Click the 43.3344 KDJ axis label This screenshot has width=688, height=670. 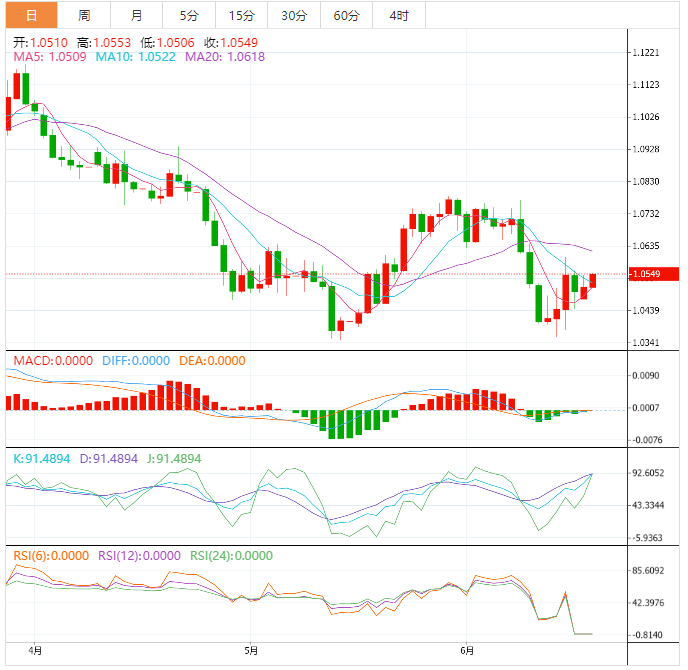pos(648,505)
